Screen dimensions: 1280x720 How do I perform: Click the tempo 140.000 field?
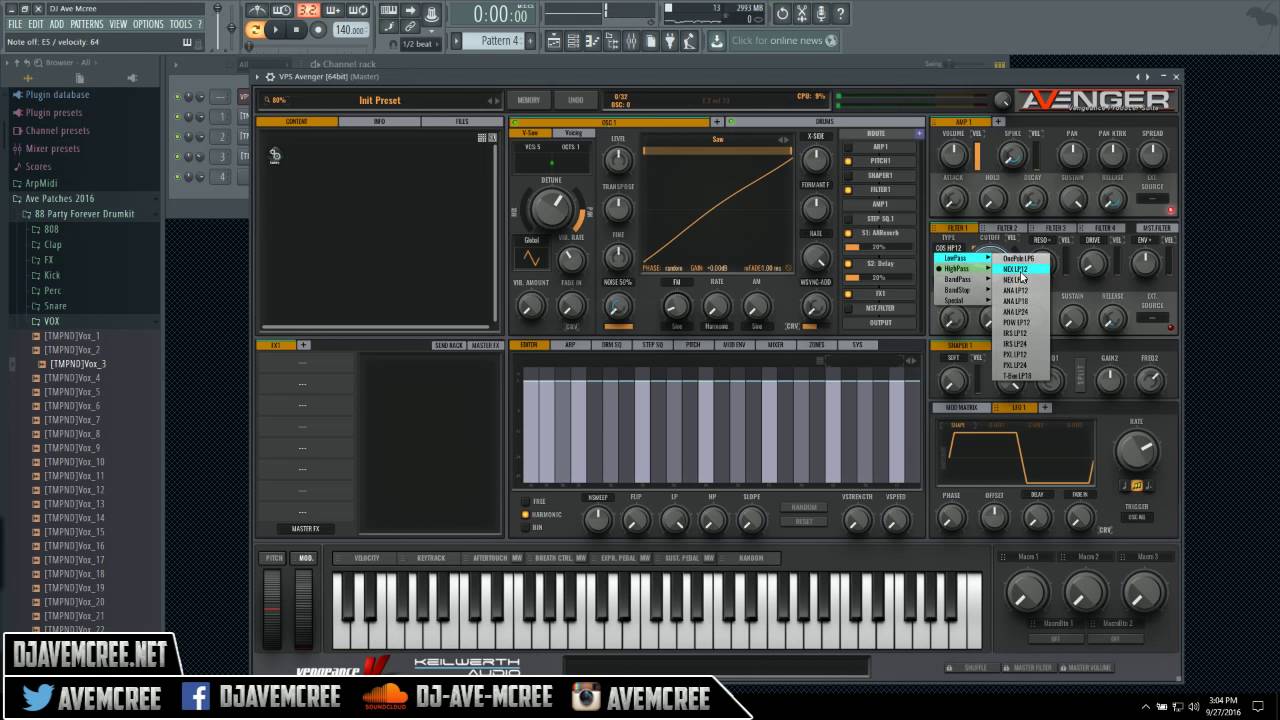[351, 30]
